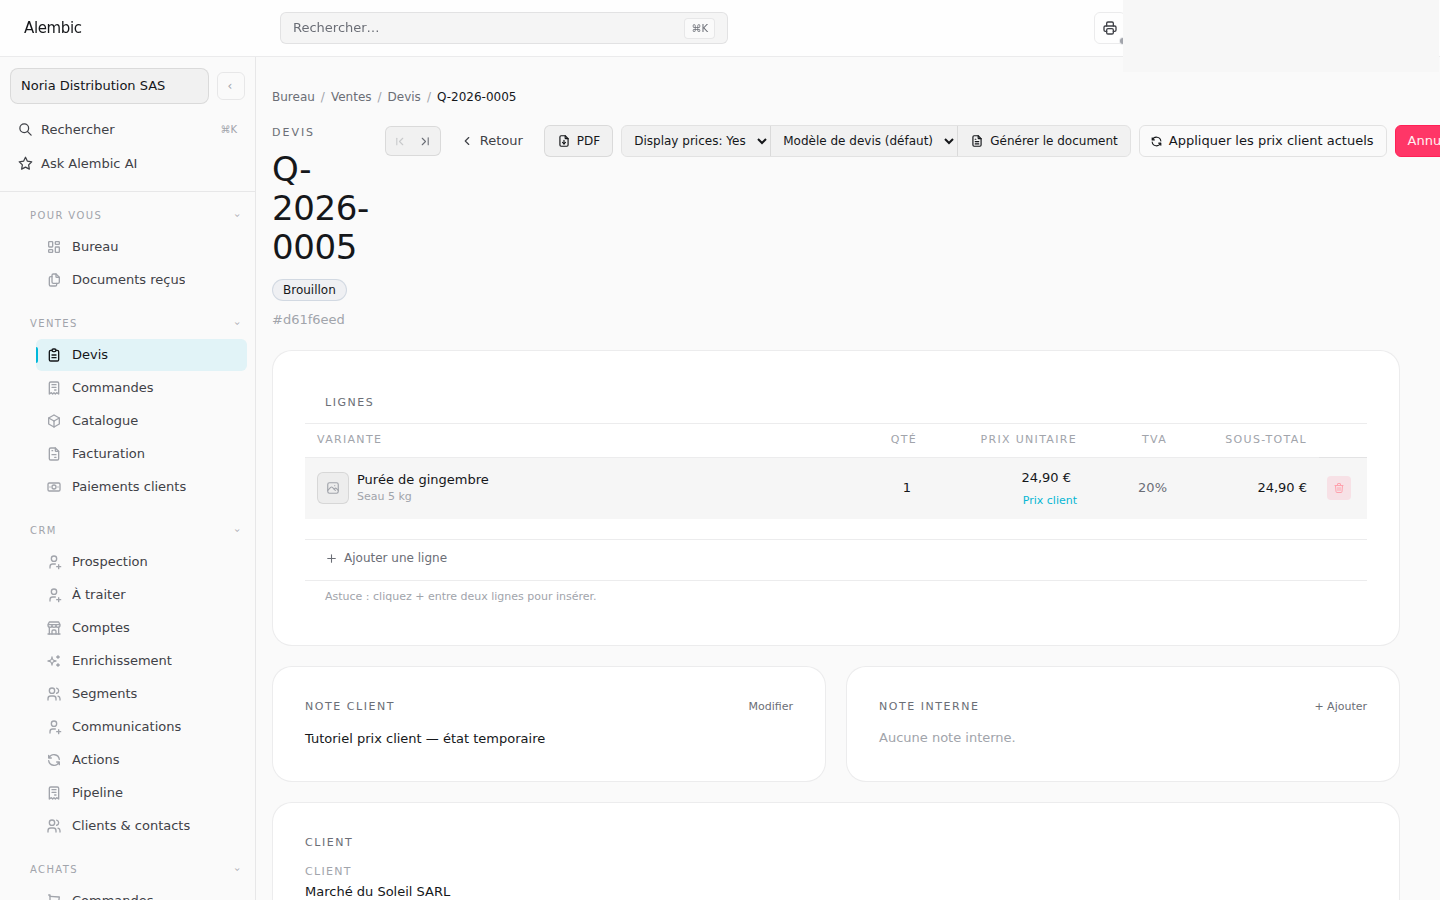Viewport: 1440px width, 900px height.
Task: Open Enrichissement
Action: 141,660
